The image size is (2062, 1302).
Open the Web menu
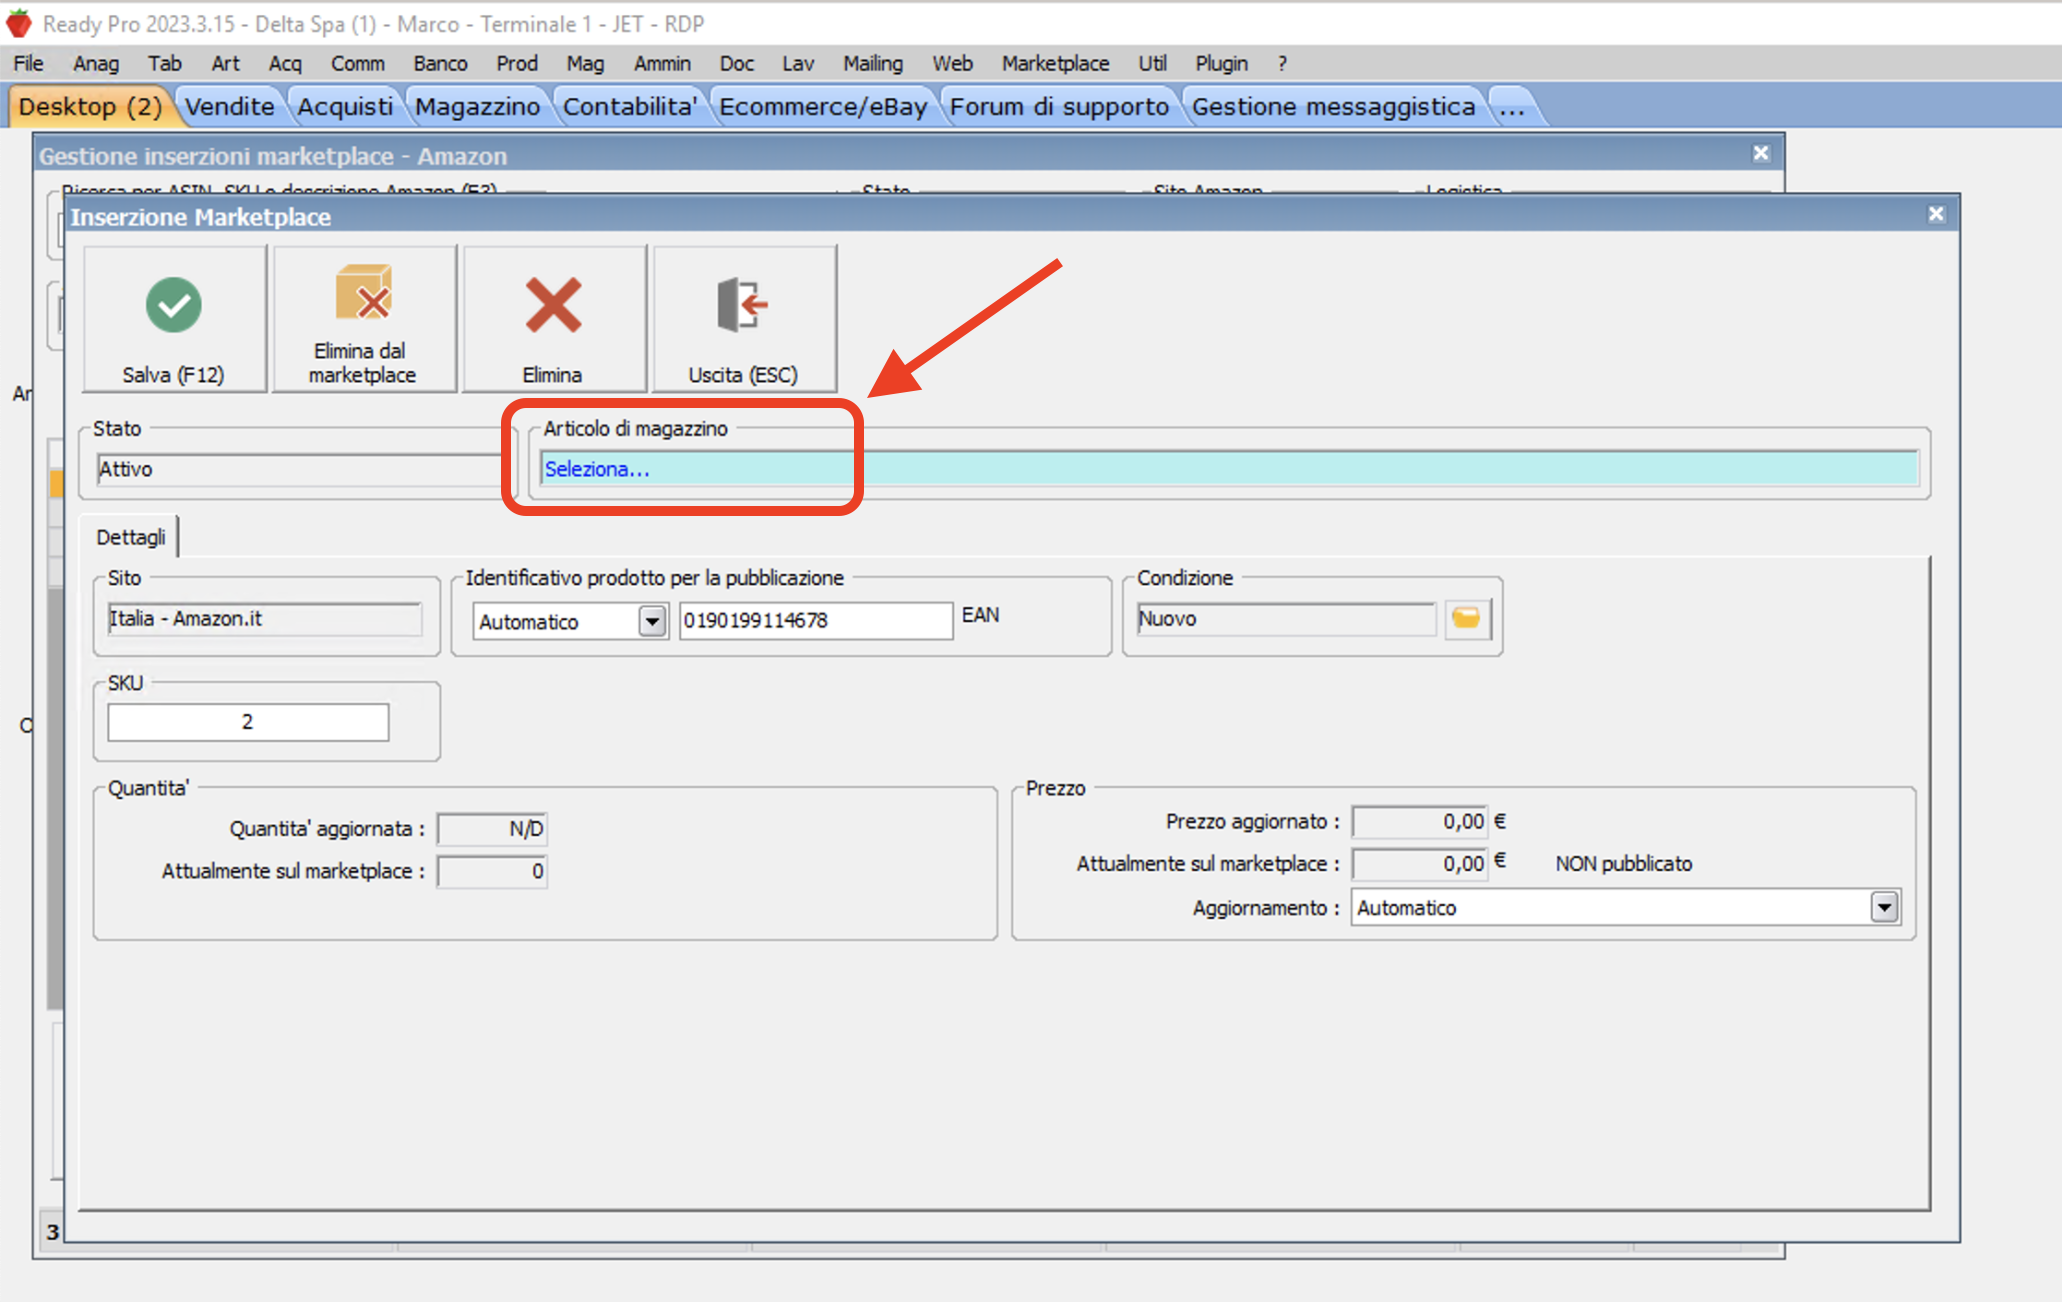pos(952,63)
